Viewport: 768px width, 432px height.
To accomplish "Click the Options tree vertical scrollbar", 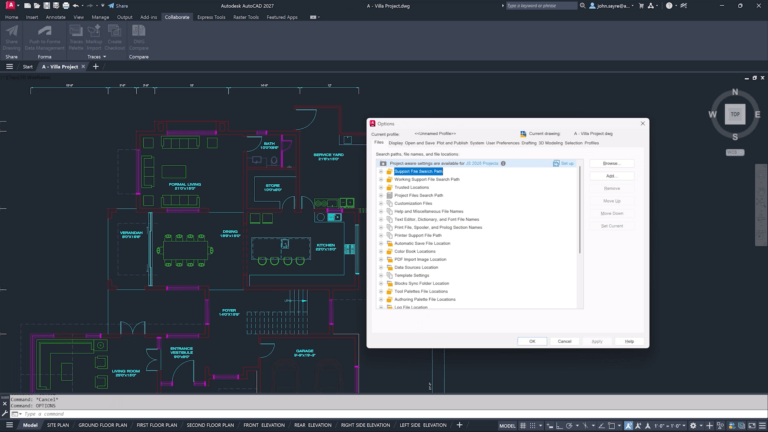I will (580, 211).
